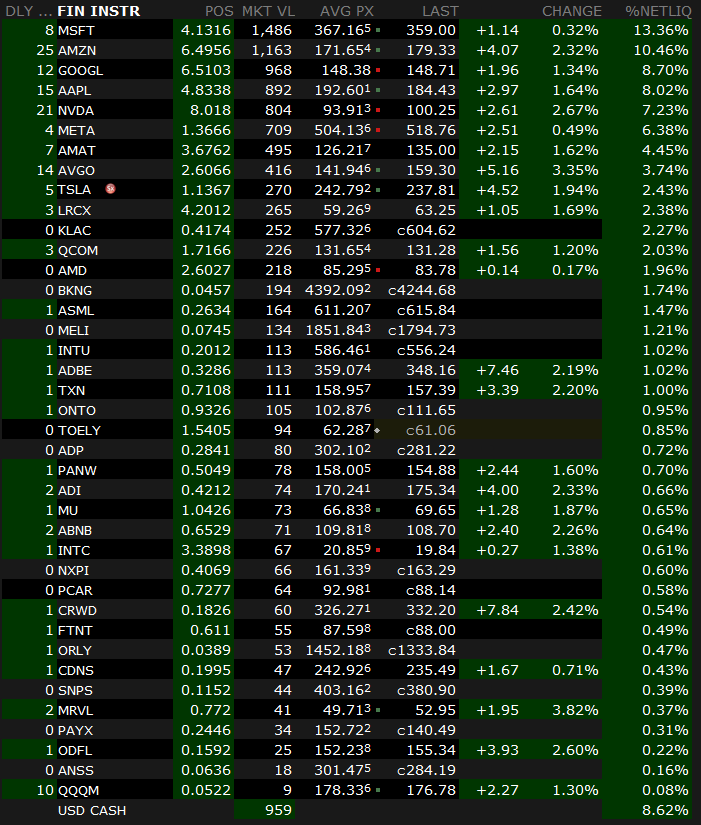Select the AMAT ticker
Screen dimensions: 701x825
pos(76,150)
